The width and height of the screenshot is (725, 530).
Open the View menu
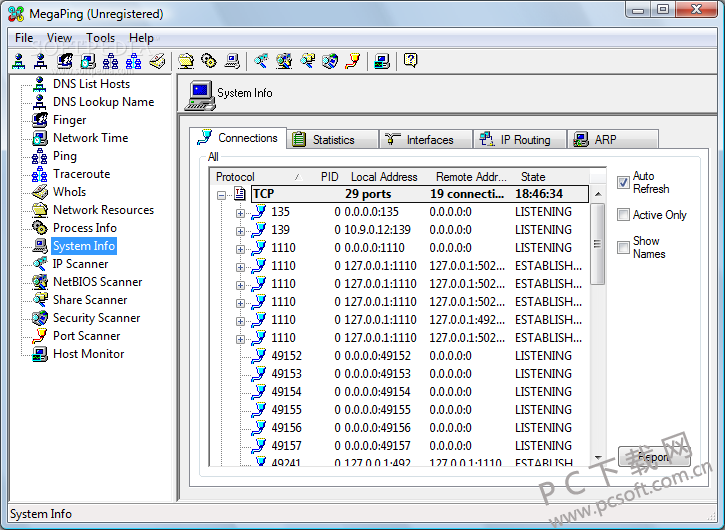[x=59, y=38]
